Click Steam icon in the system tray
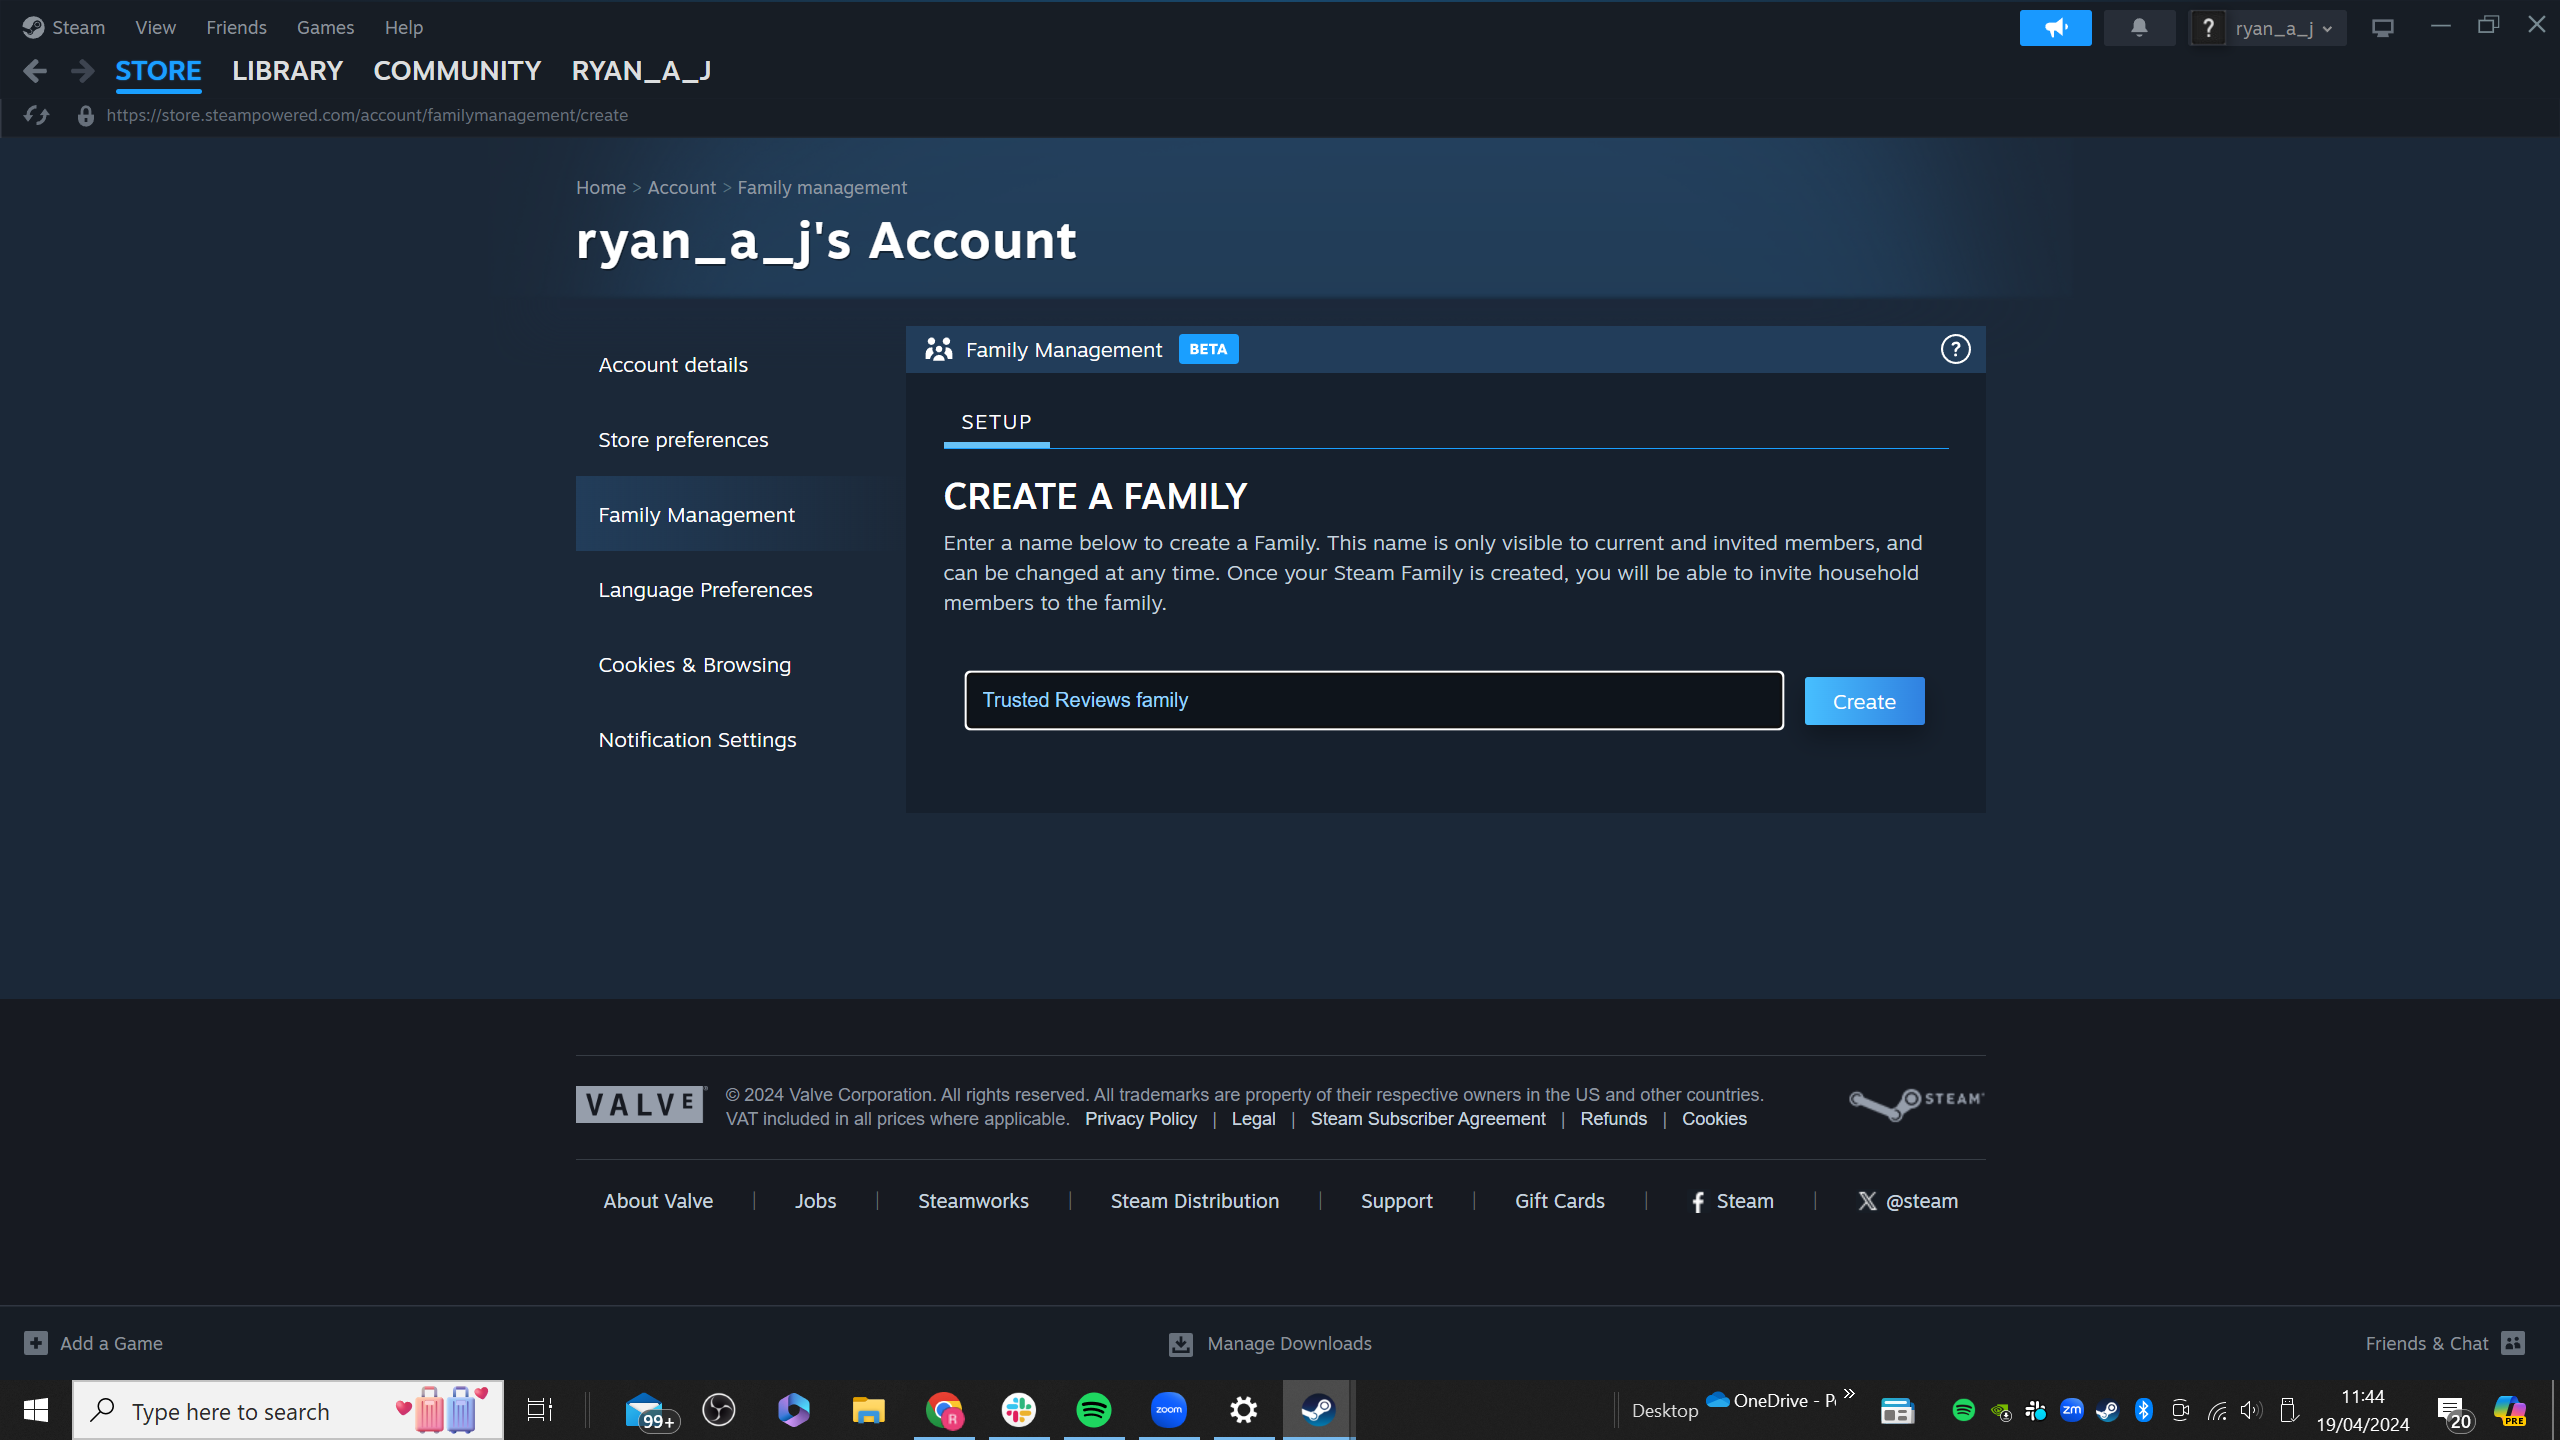The image size is (2560, 1440). (x=2107, y=1411)
